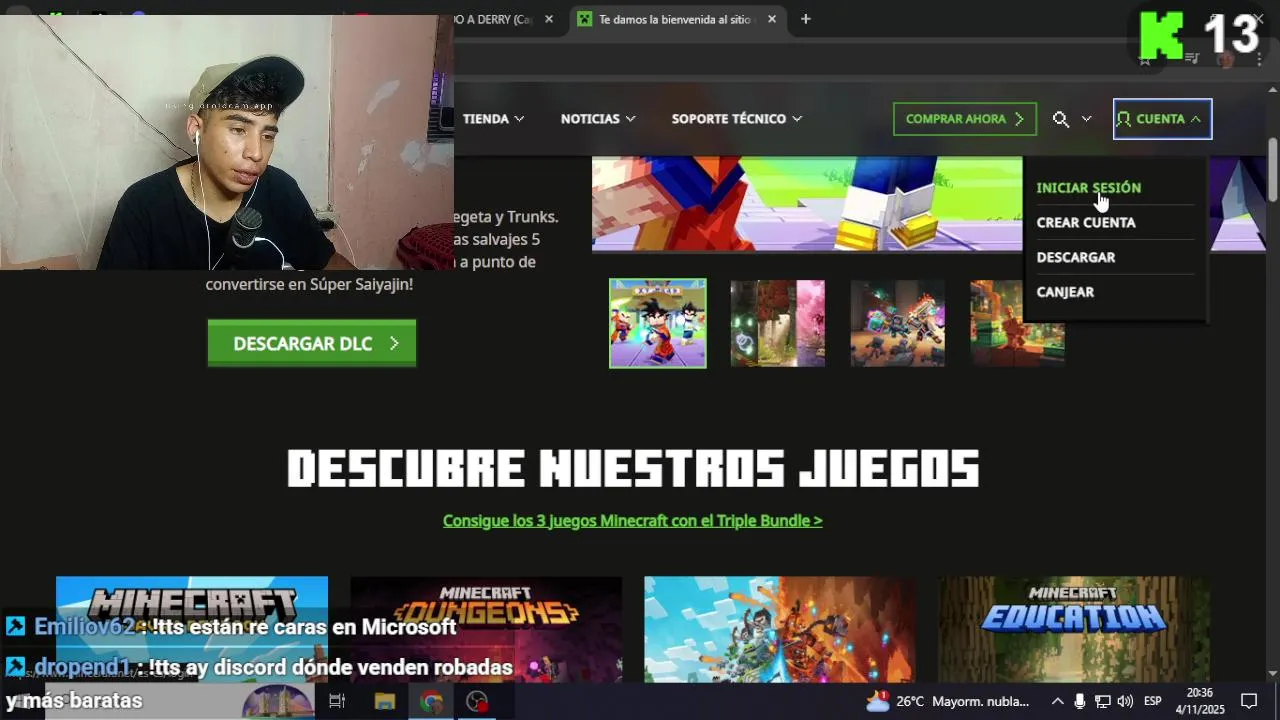Open the Minecraft Legends game card
The width and height of the screenshot is (1280, 720).
click(x=780, y=629)
